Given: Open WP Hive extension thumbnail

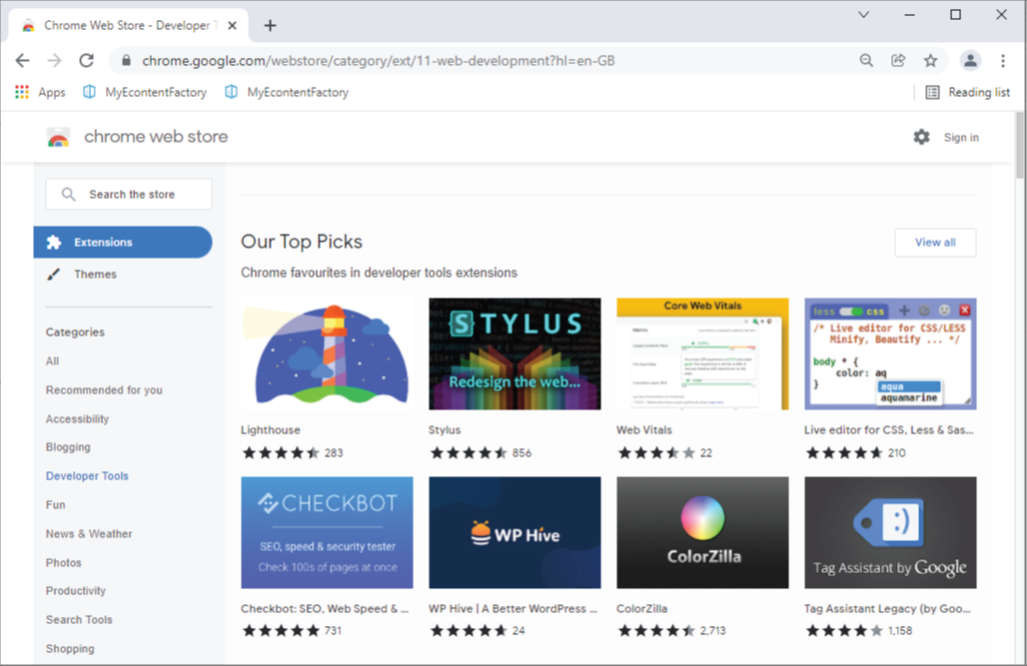Looking at the screenshot, I should tap(515, 532).
